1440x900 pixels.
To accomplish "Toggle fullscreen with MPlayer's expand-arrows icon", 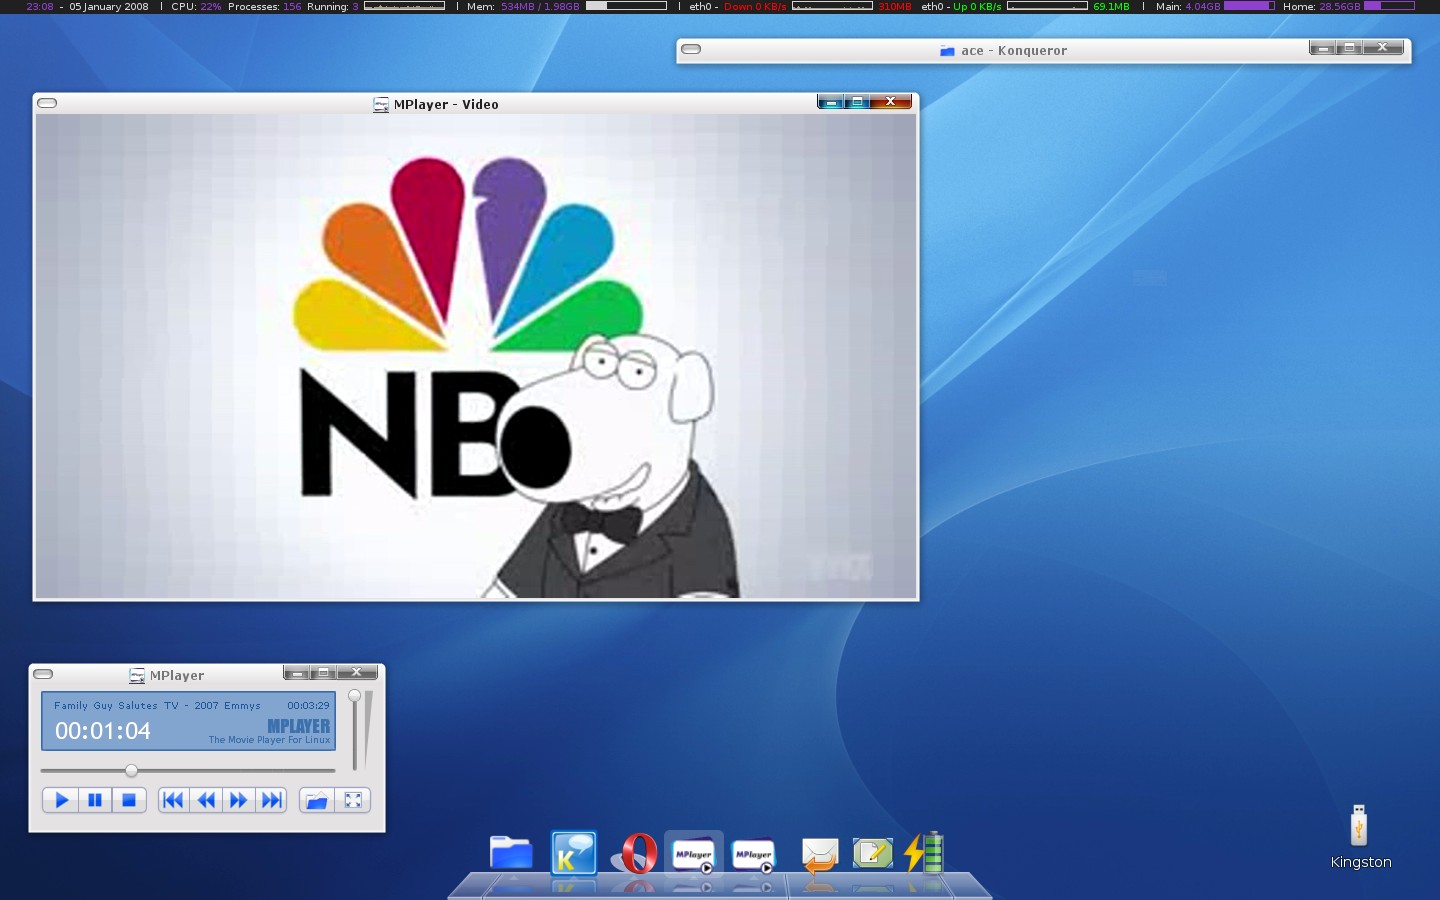I will 353,800.
